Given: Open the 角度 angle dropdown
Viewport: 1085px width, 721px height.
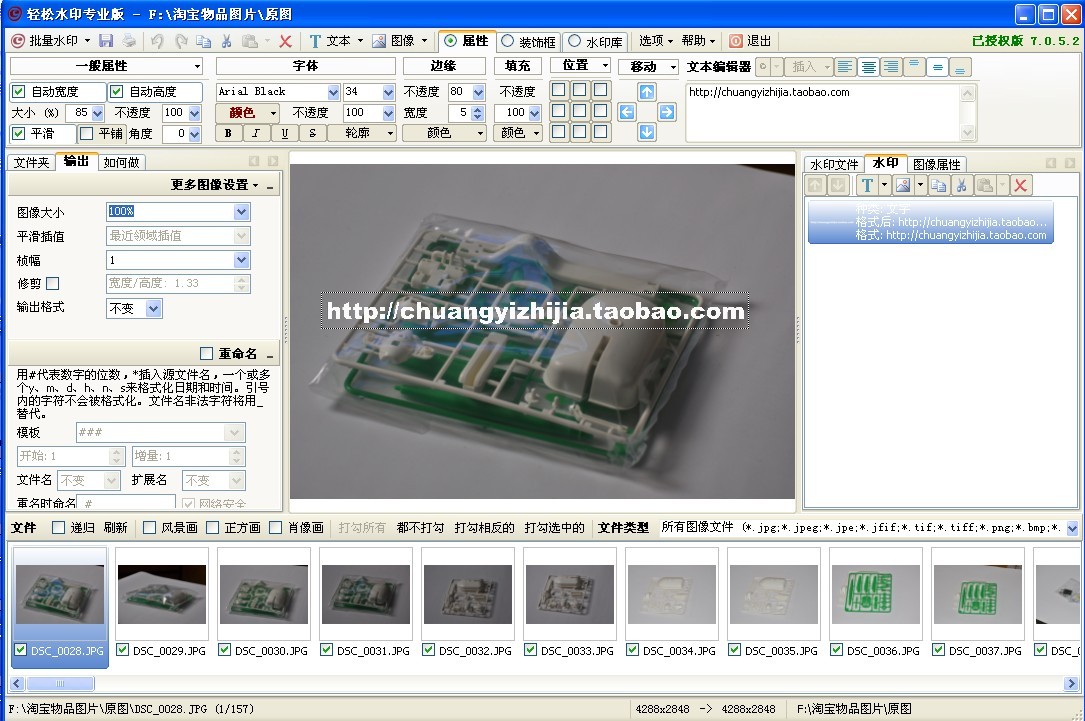Looking at the screenshot, I should coord(194,134).
